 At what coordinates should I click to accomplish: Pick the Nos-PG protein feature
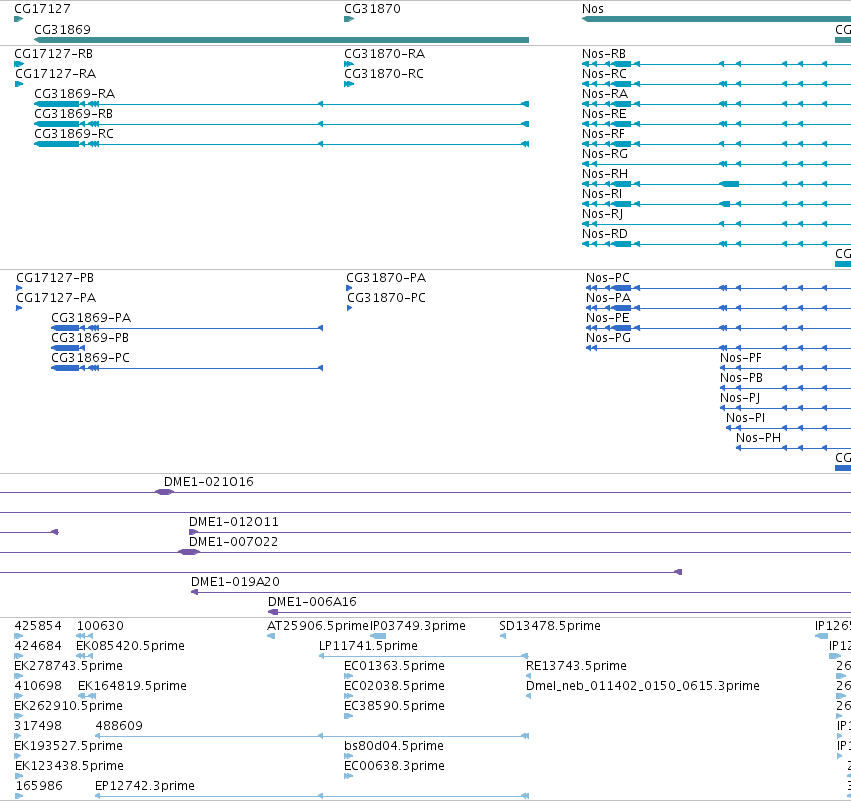coord(608,338)
